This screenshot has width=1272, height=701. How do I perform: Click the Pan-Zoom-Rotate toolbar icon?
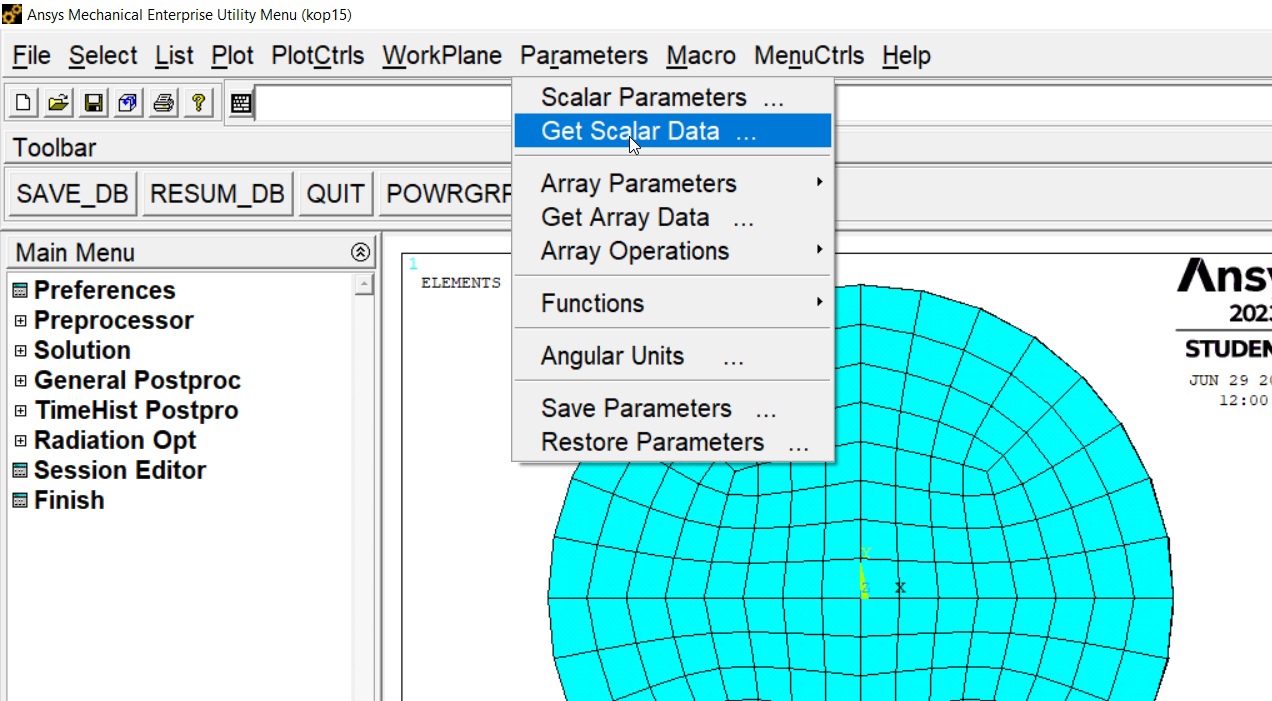point(128,102)
